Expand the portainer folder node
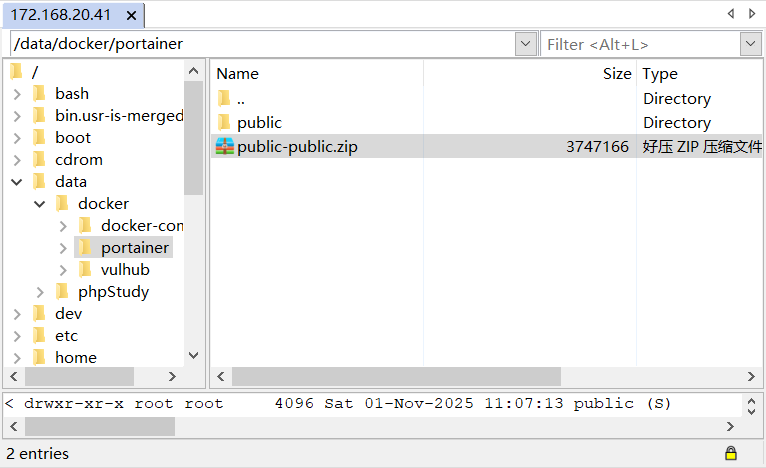Viewport: 766px width, 468px height. click(x=63, y=248)
